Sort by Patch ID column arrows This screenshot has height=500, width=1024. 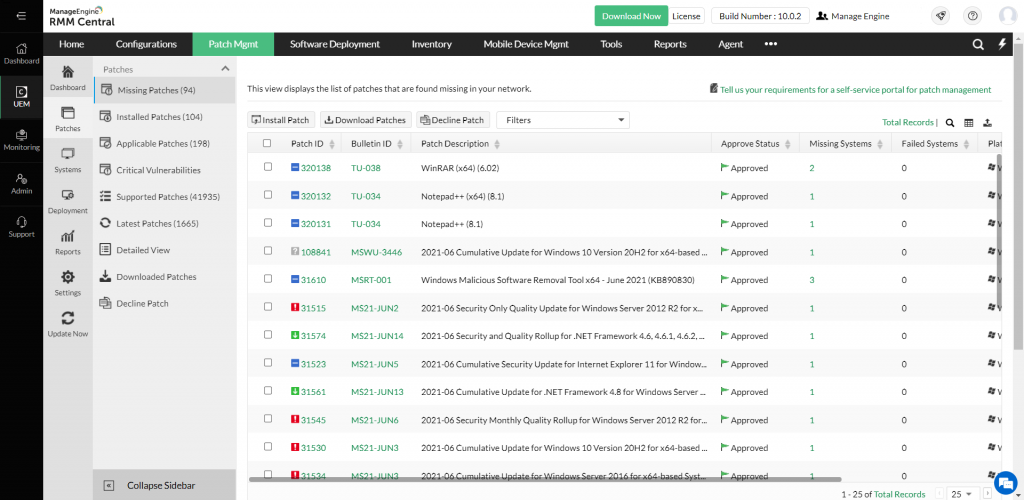(x=332, y=144)
